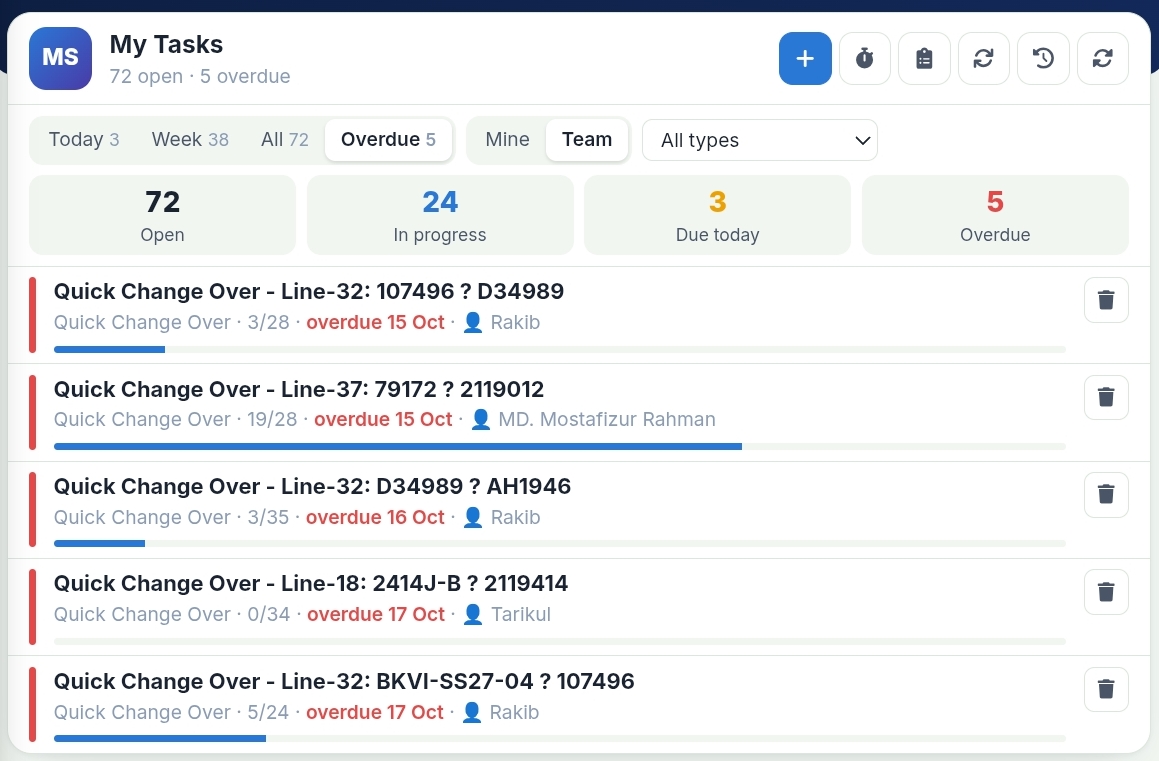Delete the Line-32: BKVI-SS27-04 ? 107496 task

pyautogui.click(x=1106, y=689)
